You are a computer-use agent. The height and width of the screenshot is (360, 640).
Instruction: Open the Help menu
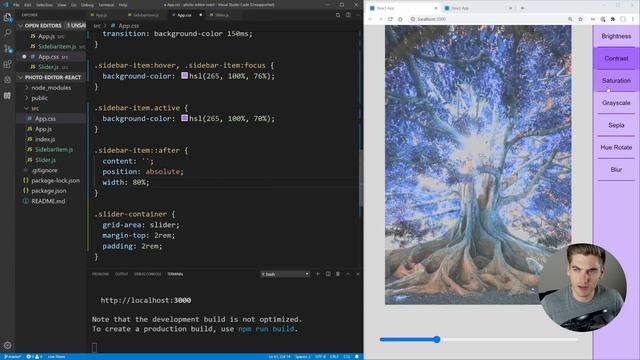(123, 5)
